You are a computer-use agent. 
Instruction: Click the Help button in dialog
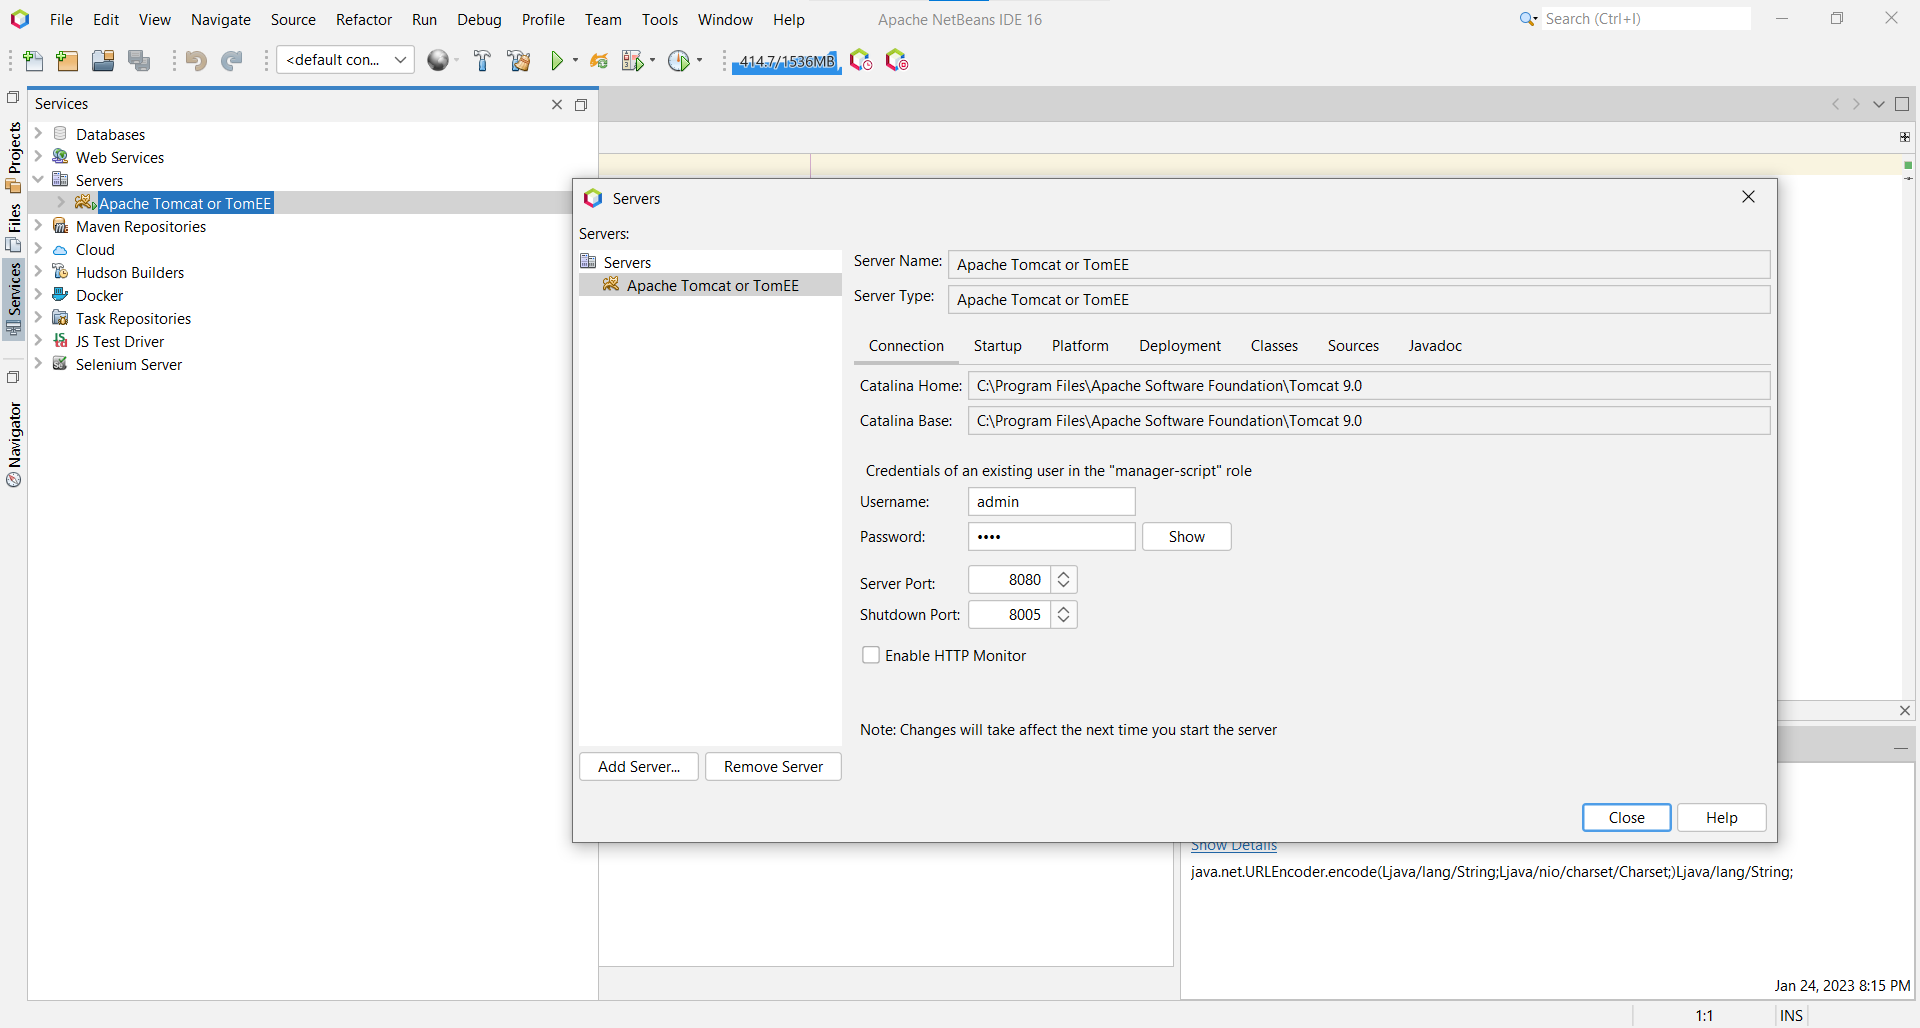coord(1721,818)
